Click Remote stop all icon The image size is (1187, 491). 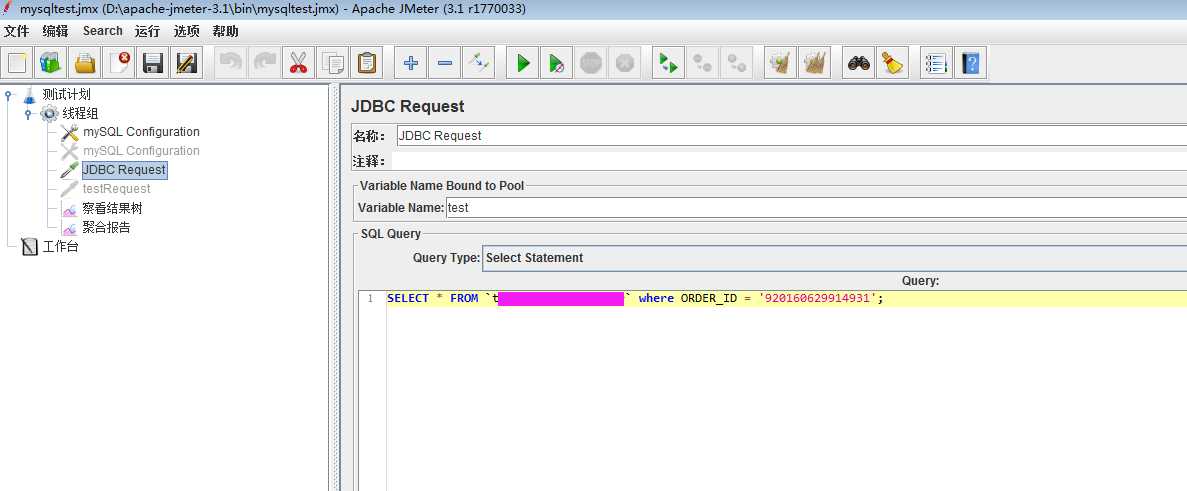702,63
